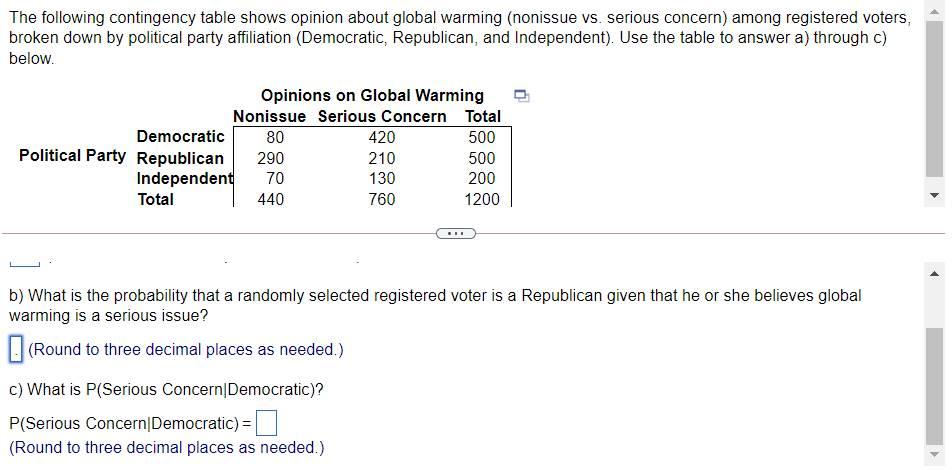Viewport: 952px width, 470px height.
Task: Click the rounding hint under part b
Action: (186, 350)
